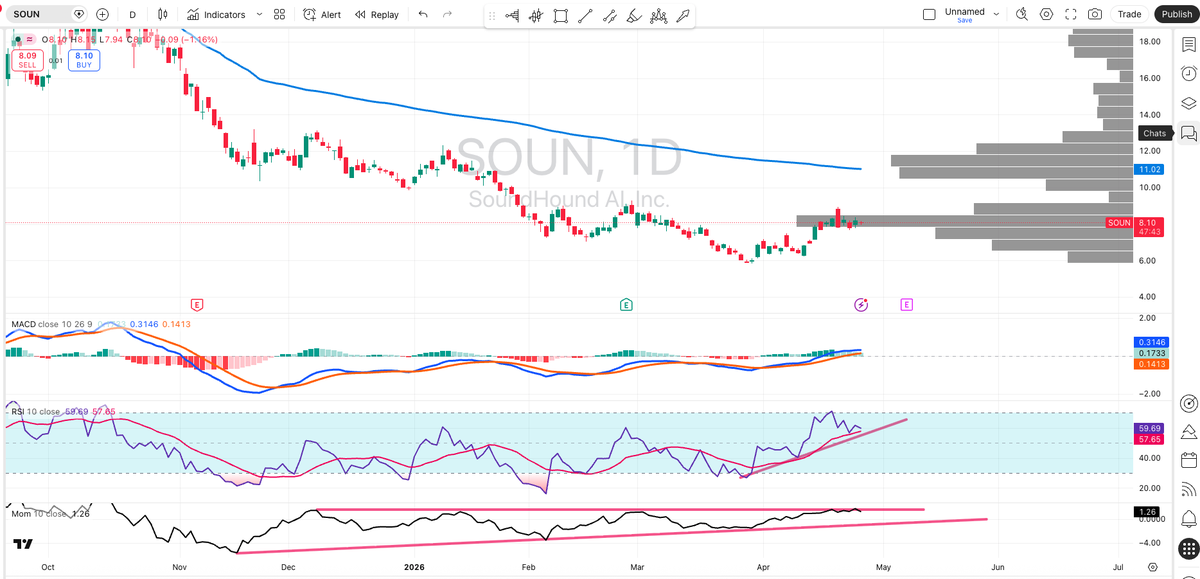The image size is (1200, 579).
Task: Select the MACD close 10 26 9 legend
Action: click(x=50, y=325)
